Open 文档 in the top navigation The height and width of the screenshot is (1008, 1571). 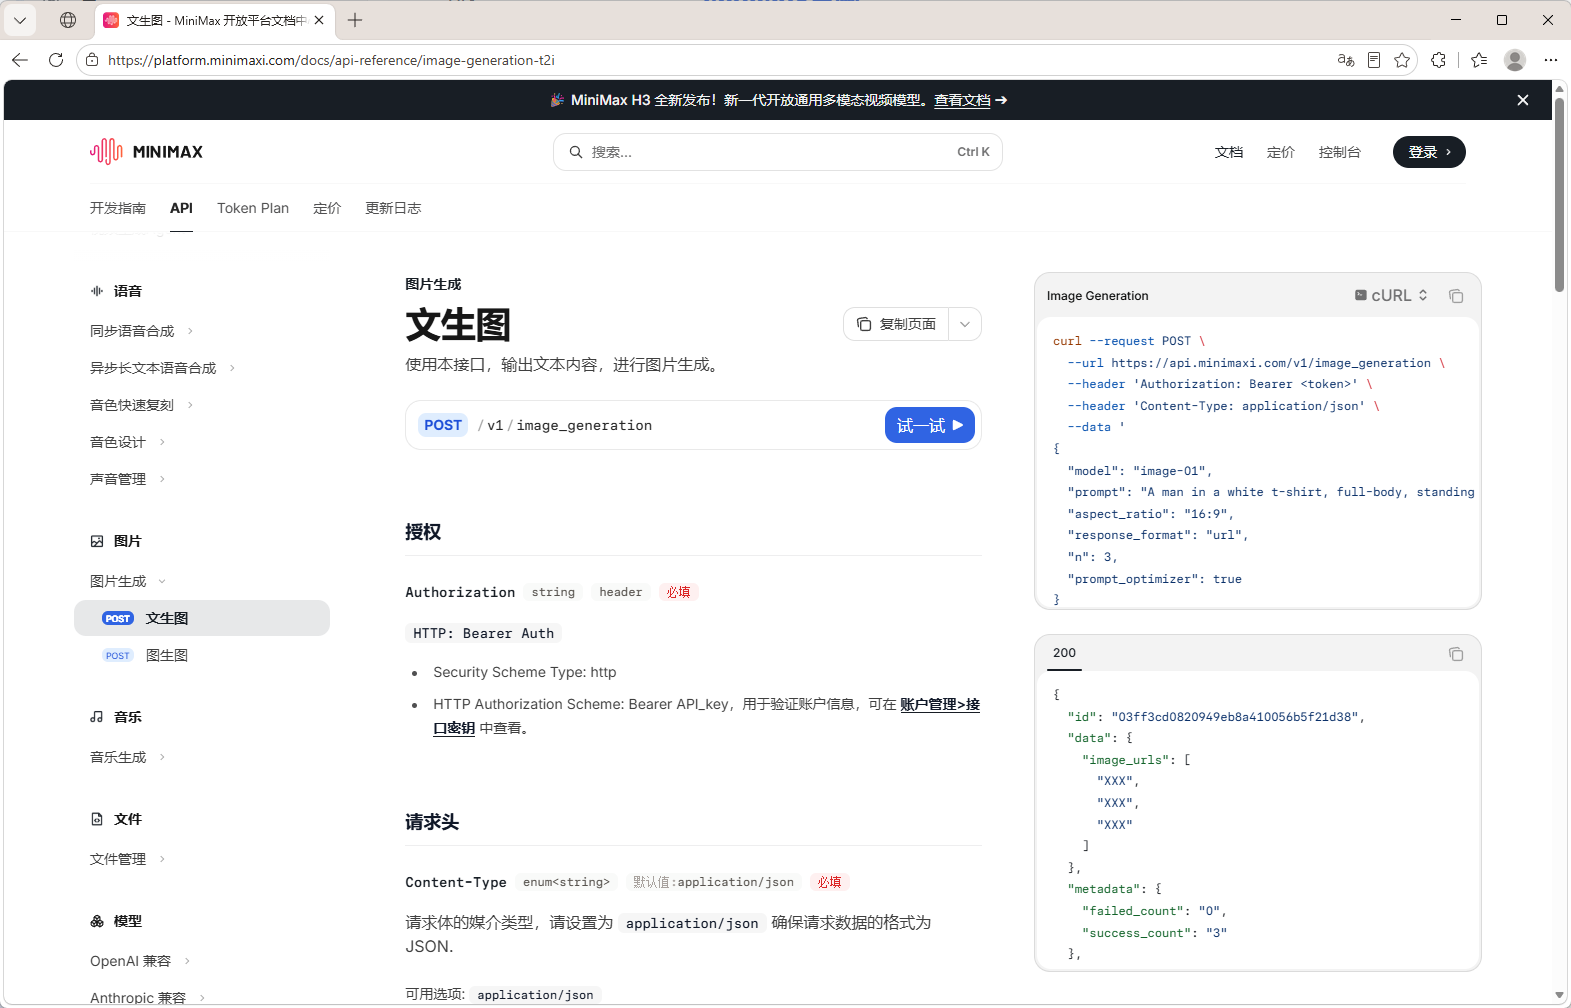[x=1229, y=152]
